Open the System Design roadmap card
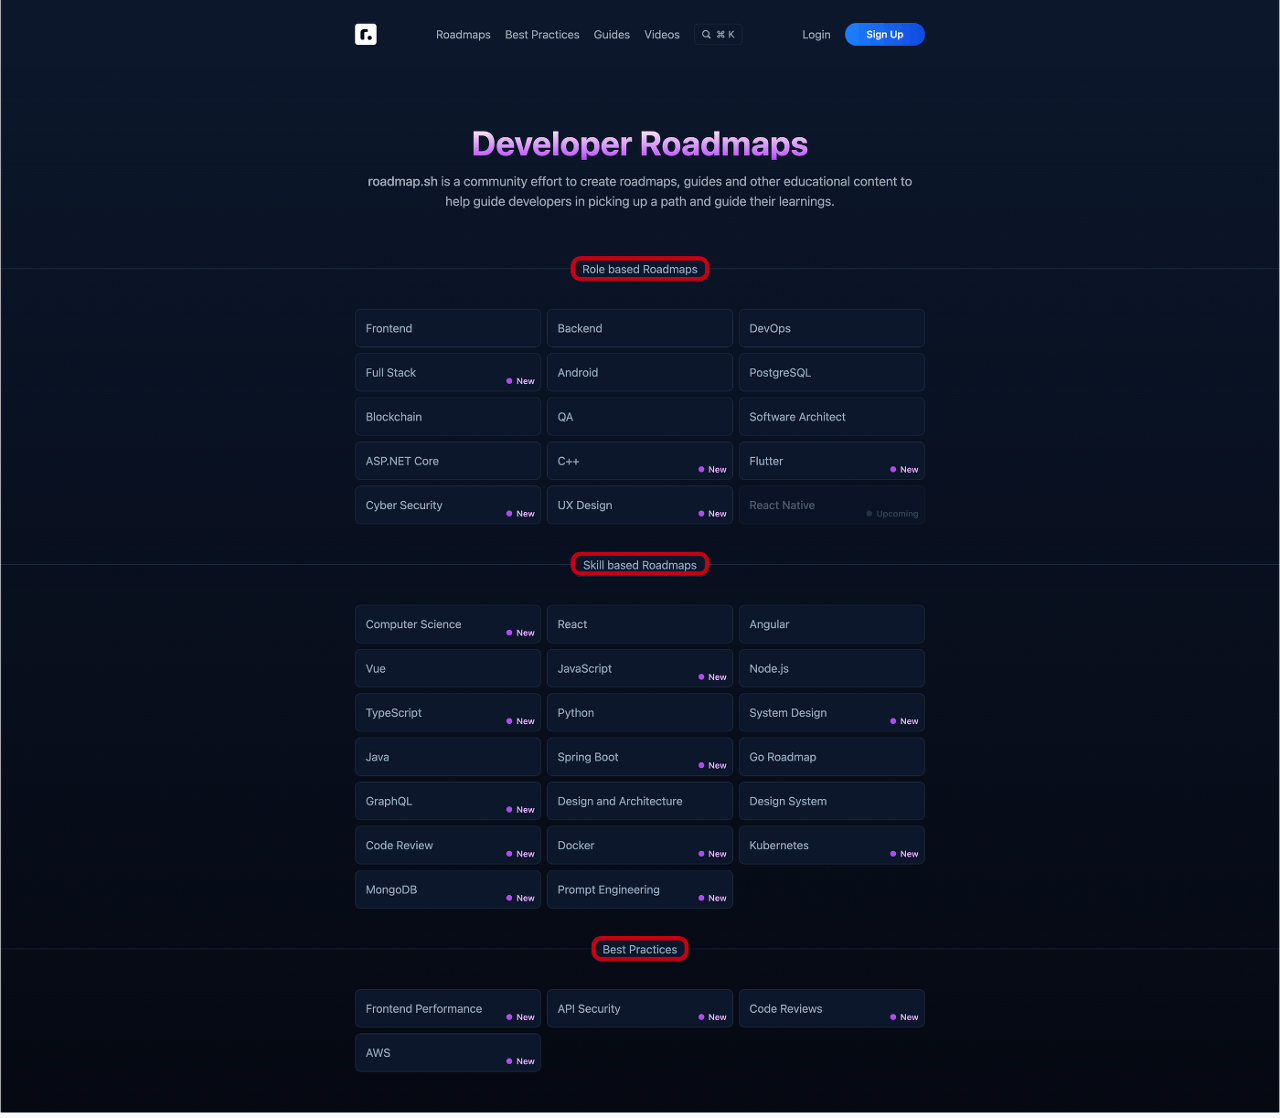Screen dimensions: 1280x1118 click(x=832, y=713)
